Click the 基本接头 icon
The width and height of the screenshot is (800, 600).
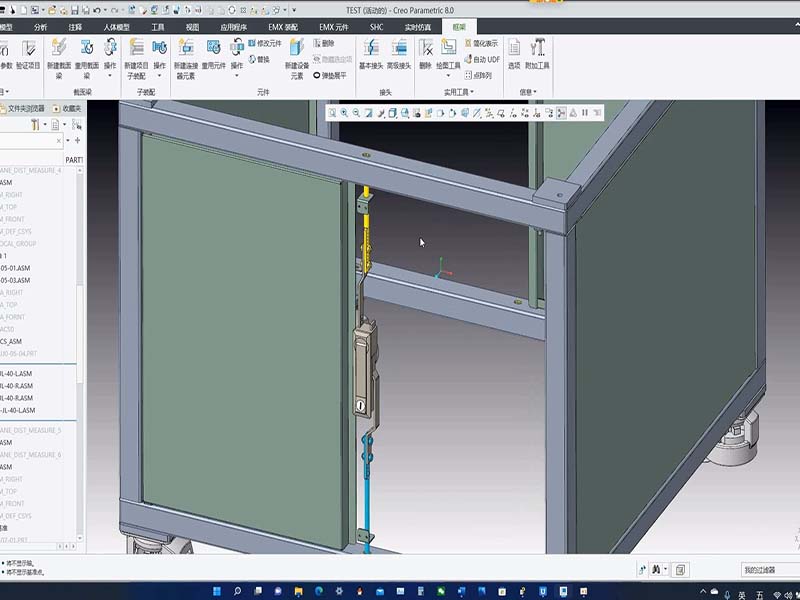(x=370, y=48)
